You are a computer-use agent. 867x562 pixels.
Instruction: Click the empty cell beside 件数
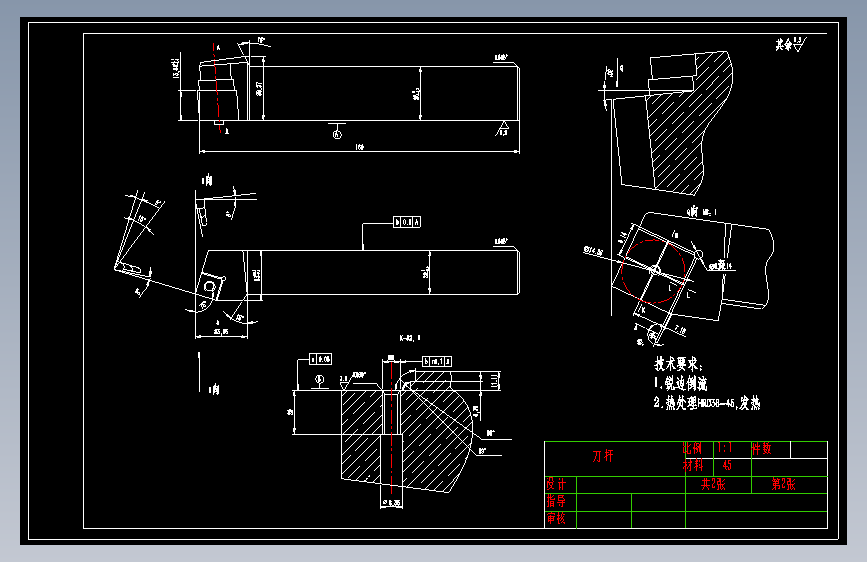[809, 449]
